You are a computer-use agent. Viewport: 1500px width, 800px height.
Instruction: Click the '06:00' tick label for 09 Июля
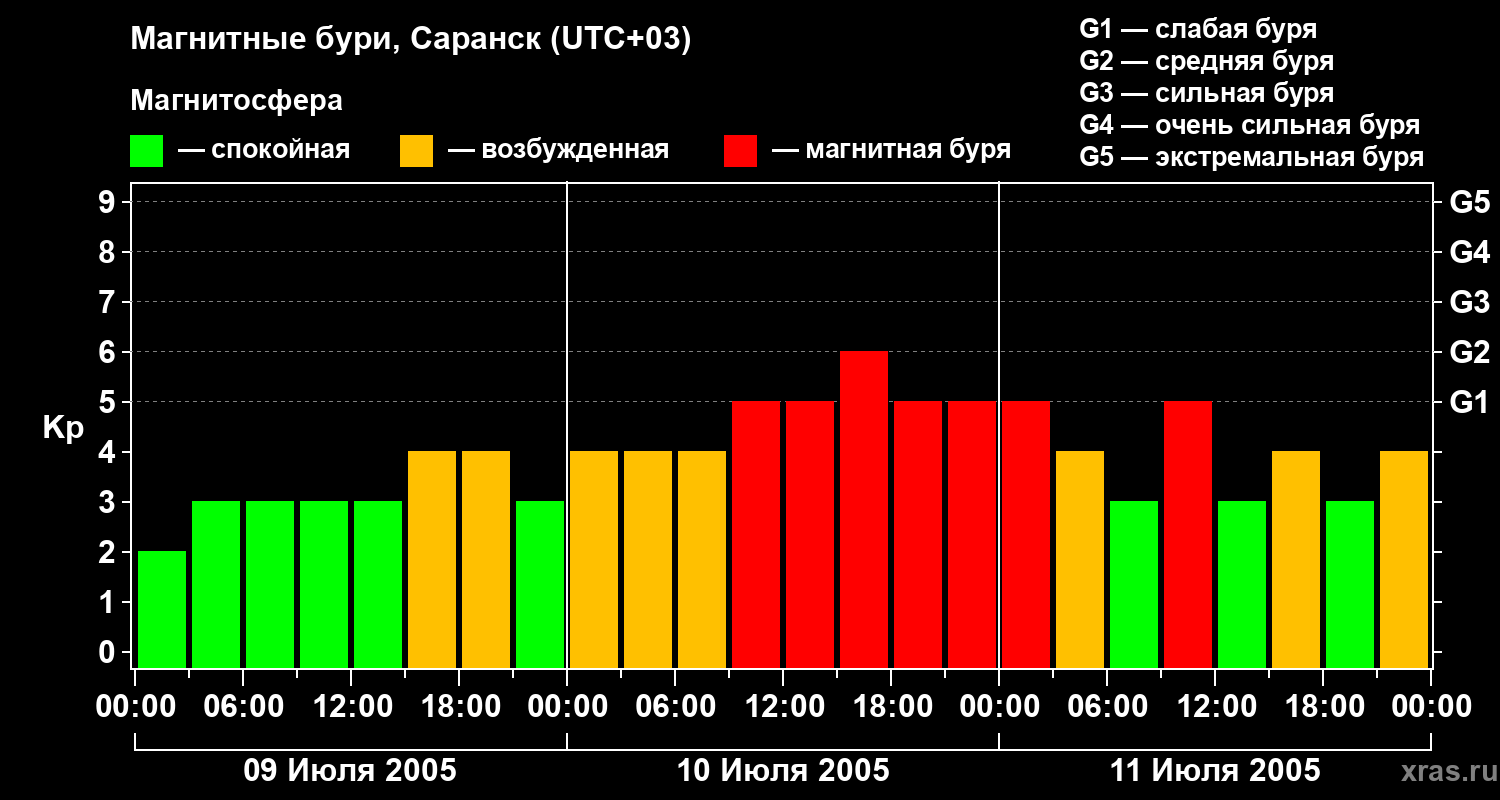(x=243, y=707)
